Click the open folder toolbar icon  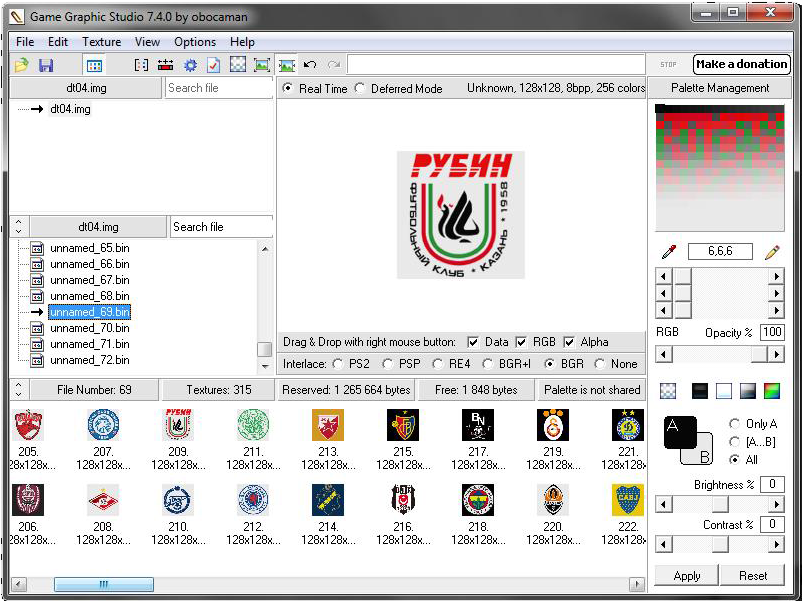21,65
